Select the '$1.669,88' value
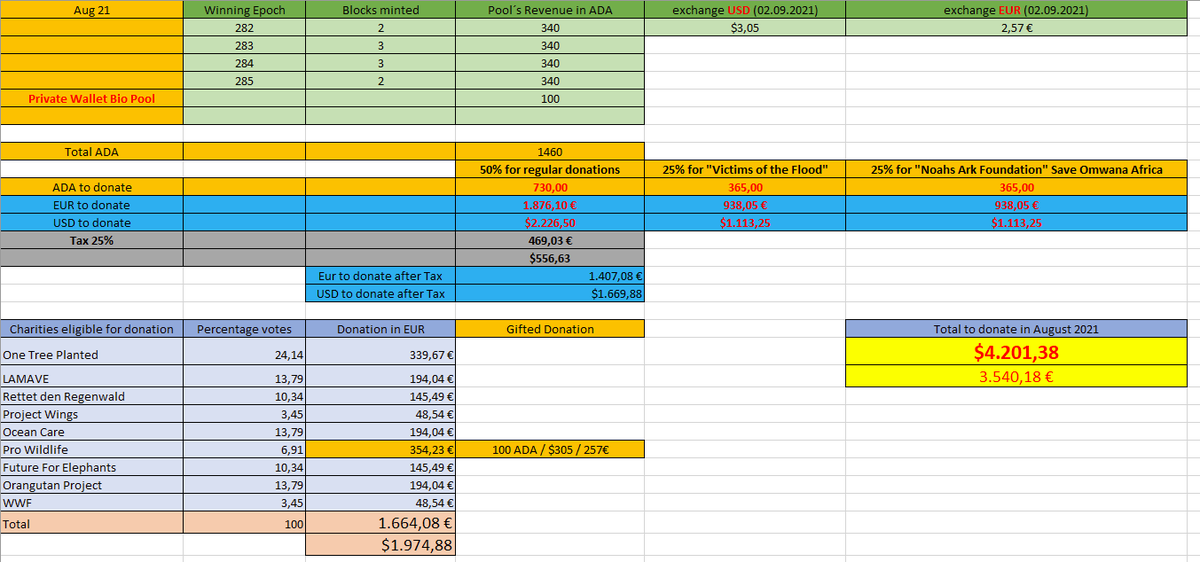 tap(550, 294)
